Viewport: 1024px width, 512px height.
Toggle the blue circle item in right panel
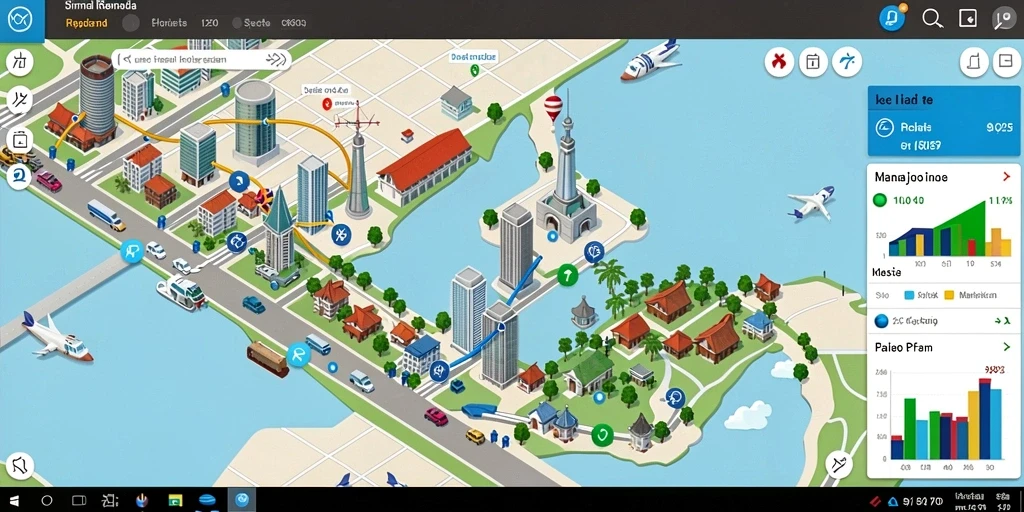(x=881, y=321)
